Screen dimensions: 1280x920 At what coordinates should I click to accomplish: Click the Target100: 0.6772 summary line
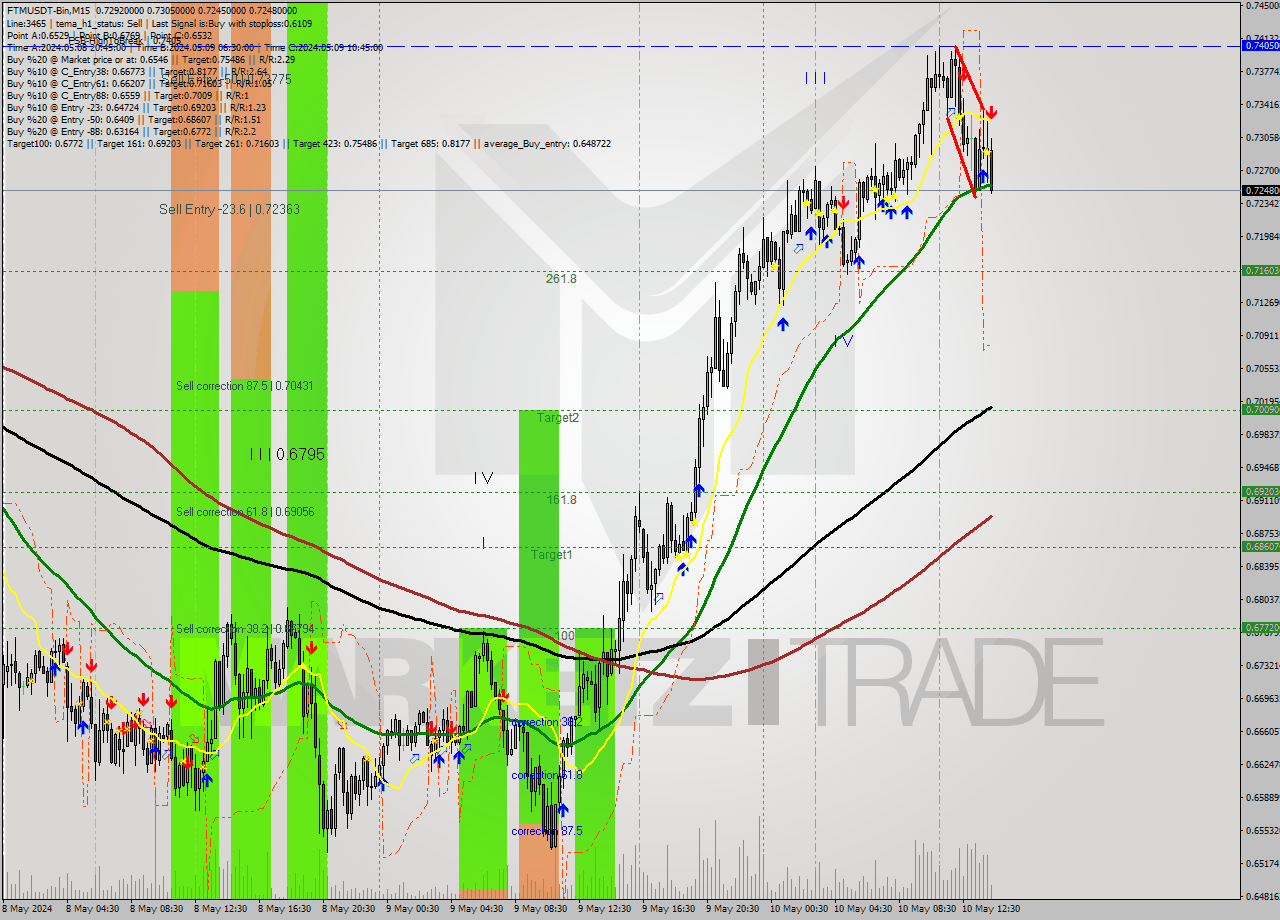pos(308,144)
